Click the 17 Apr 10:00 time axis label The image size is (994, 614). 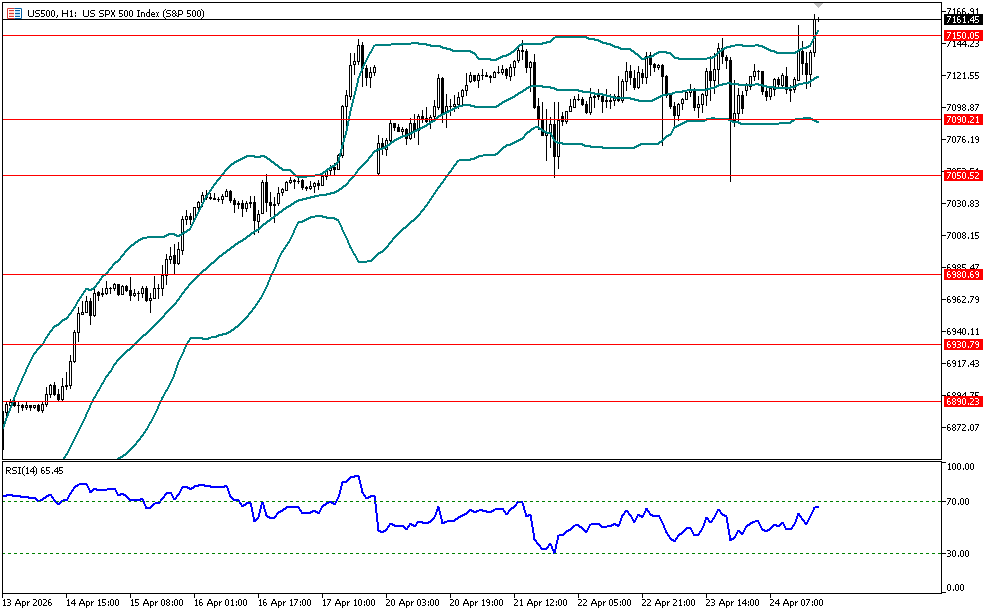(350, 603)
